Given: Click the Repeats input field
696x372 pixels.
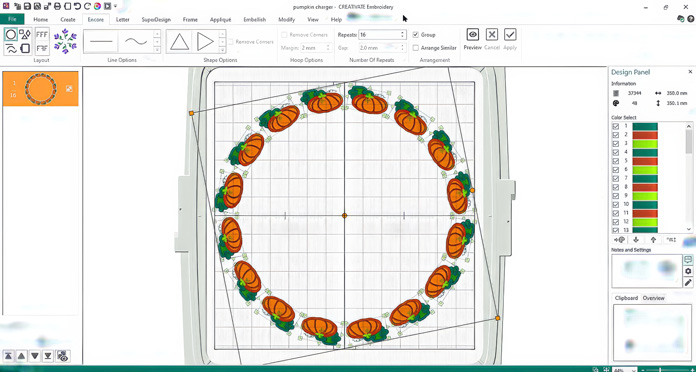Looking at the screenshot, I should click(380, 35).
